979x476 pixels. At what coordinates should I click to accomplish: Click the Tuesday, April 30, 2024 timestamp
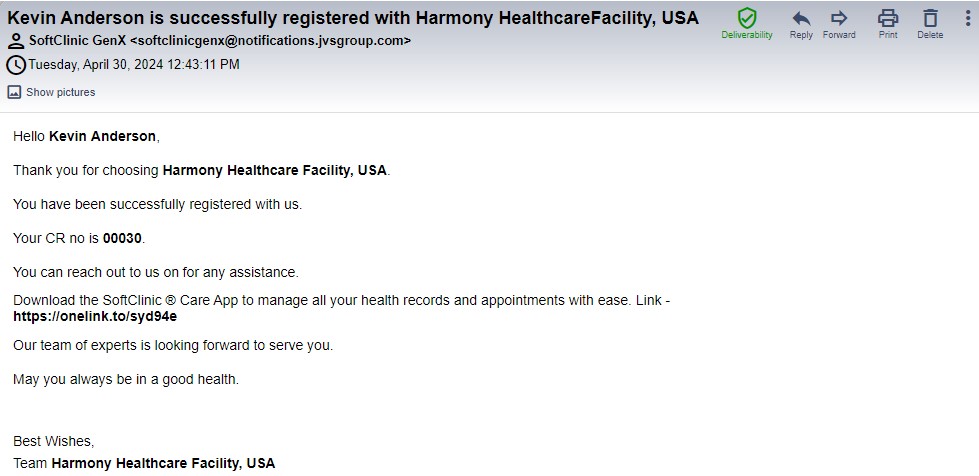point(133,65)
